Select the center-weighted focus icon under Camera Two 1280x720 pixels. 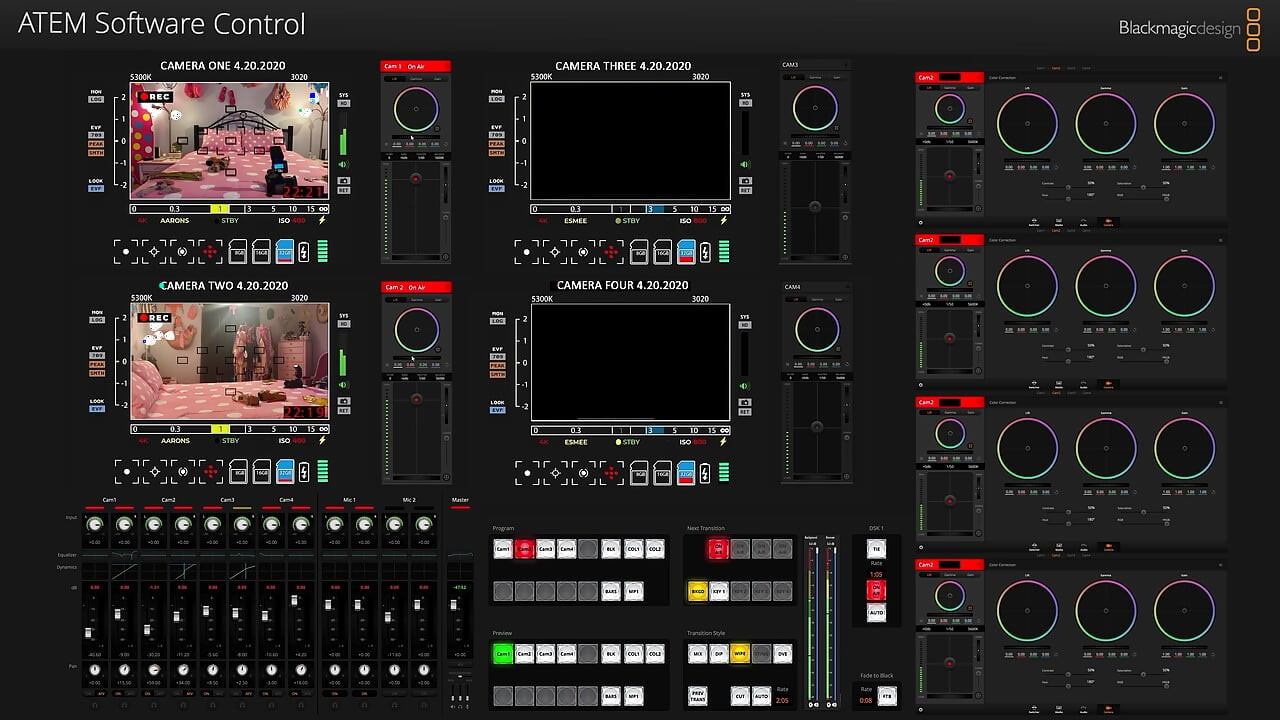tap(182, 471)
